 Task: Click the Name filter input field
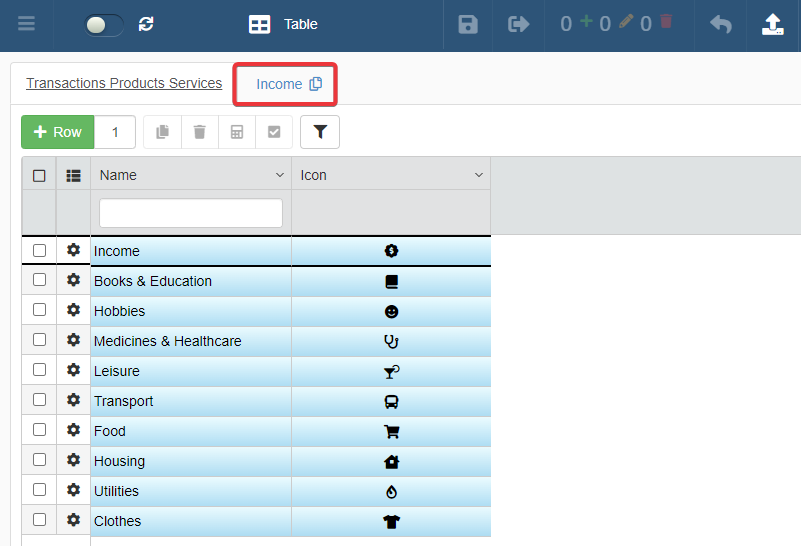tap(191, 213)
